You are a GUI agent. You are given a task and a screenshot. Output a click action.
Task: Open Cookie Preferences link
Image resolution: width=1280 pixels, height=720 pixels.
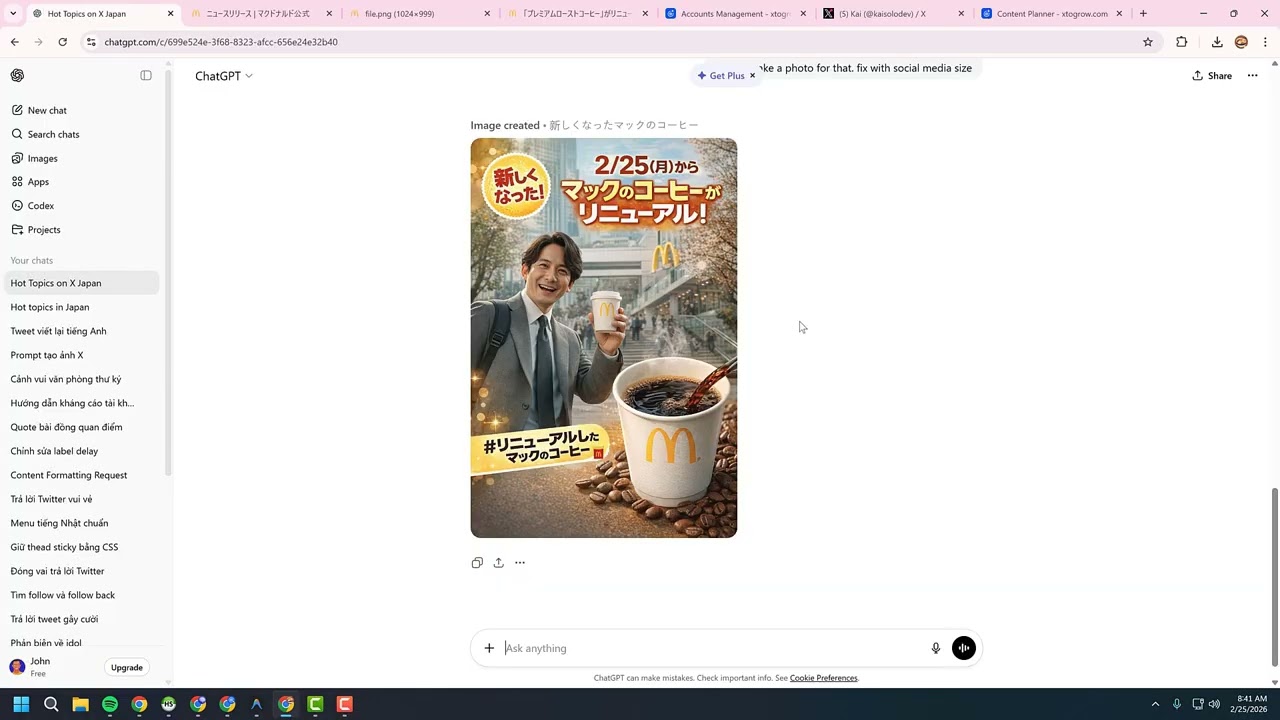pyautogui.click(x=824, y=678)
